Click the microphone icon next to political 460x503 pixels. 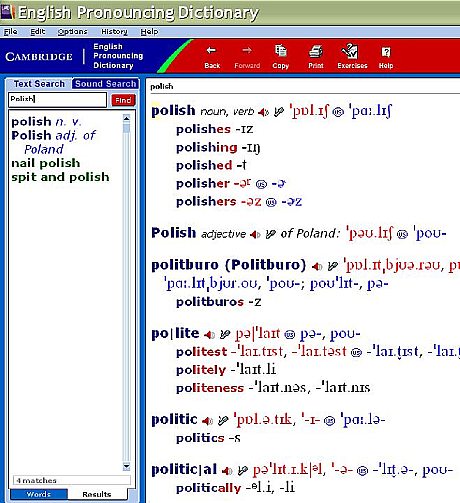[x=243, y=471]
